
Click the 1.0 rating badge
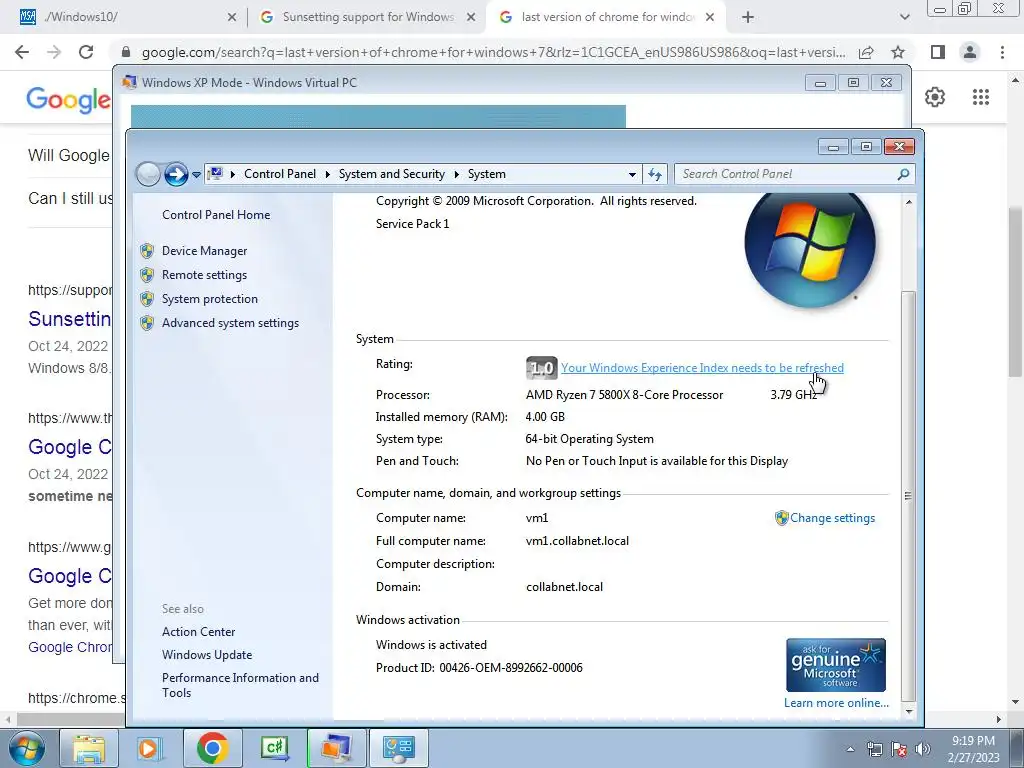point(541,368)
